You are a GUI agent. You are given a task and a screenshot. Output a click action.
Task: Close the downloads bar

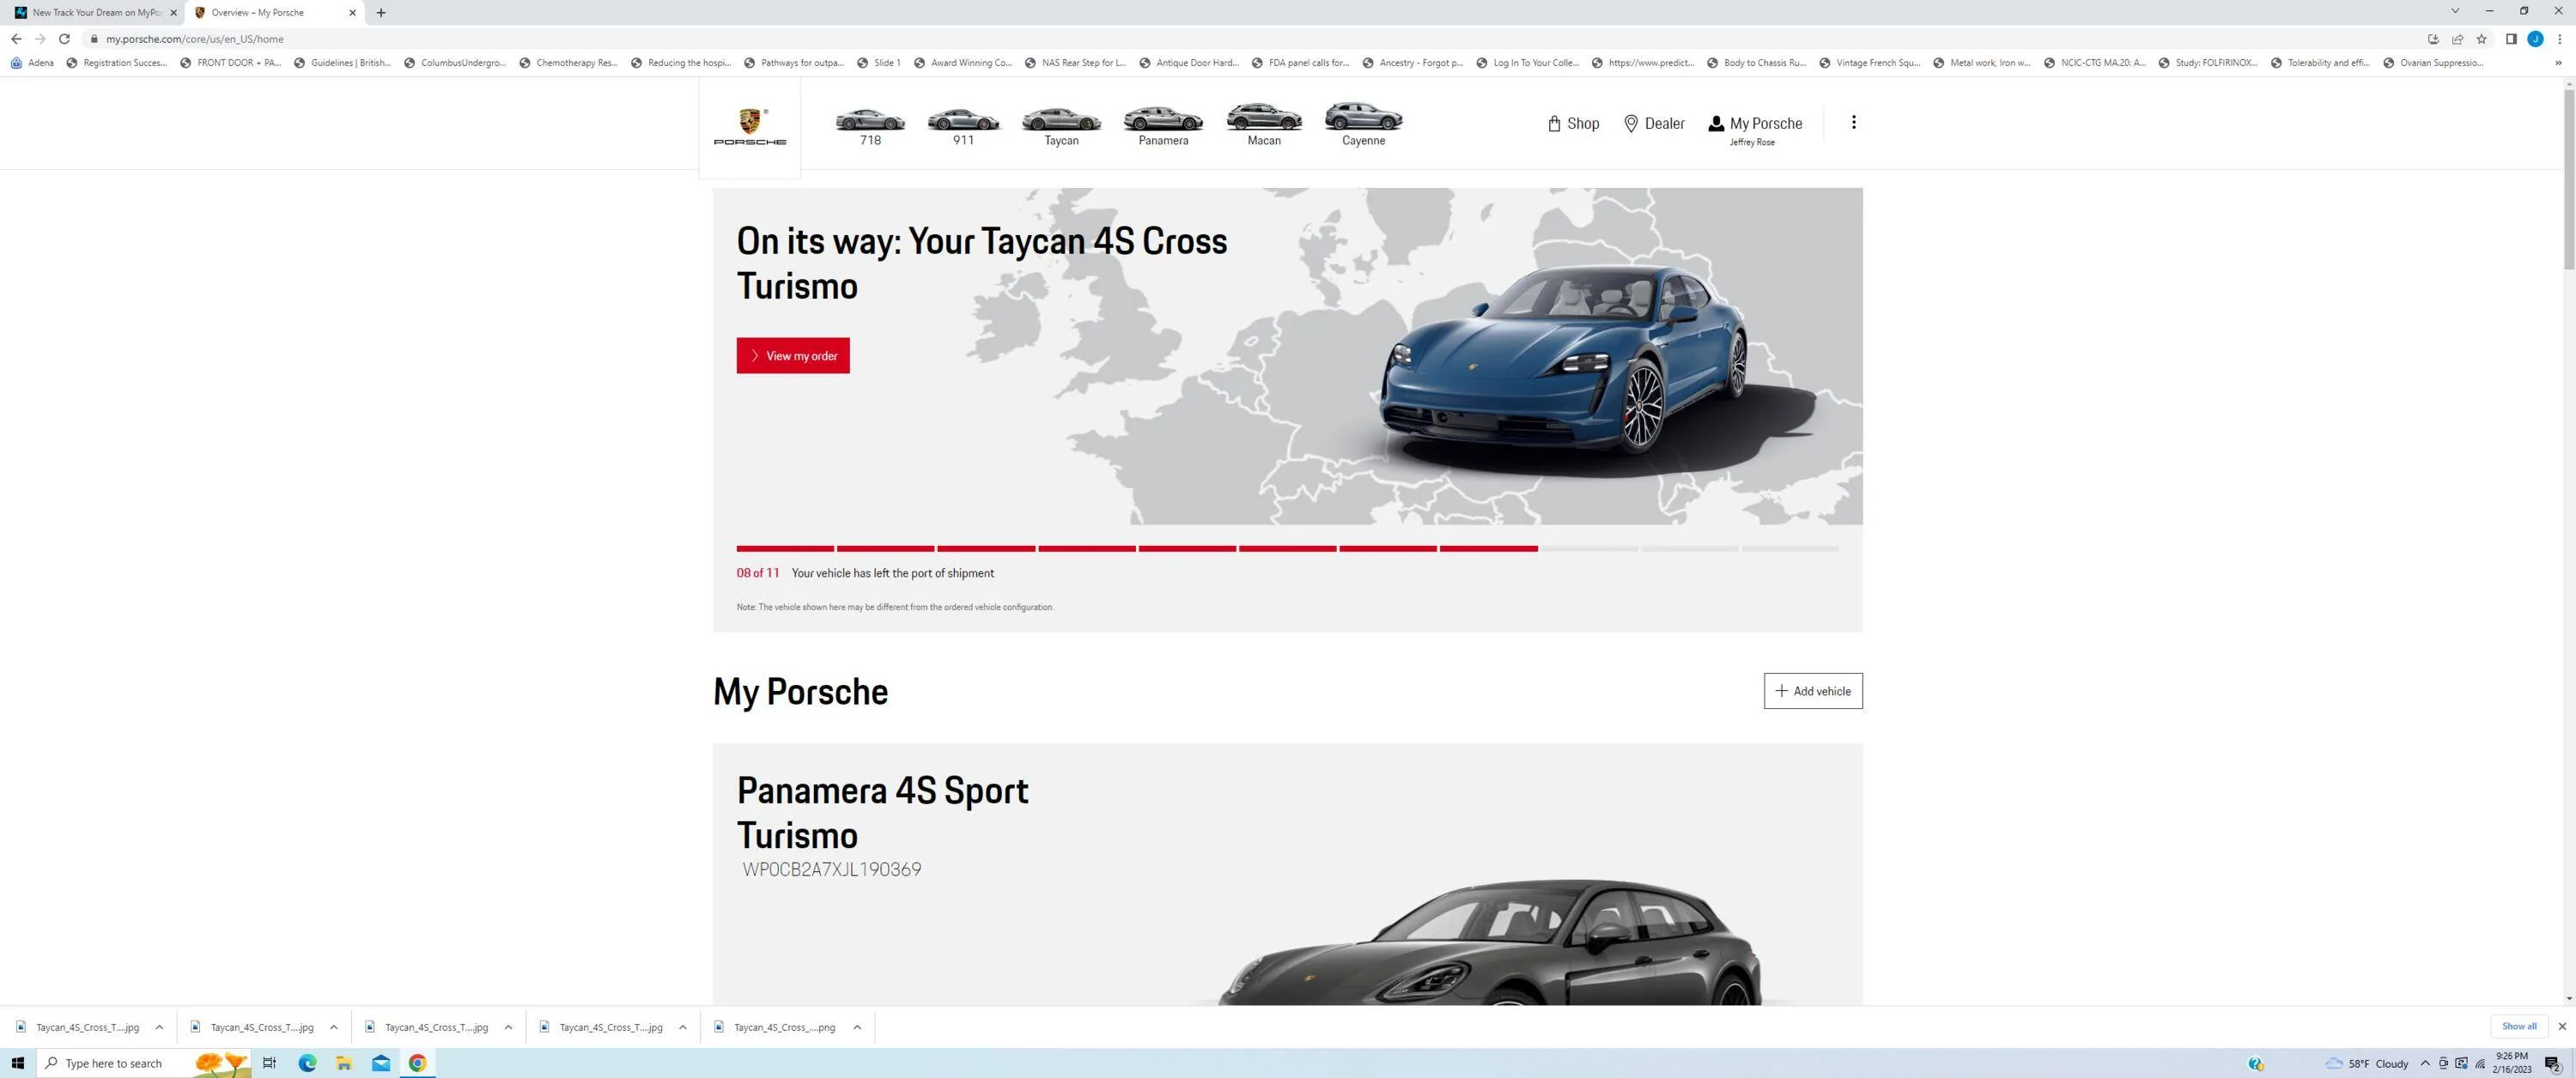(x=2561, y=1026)
